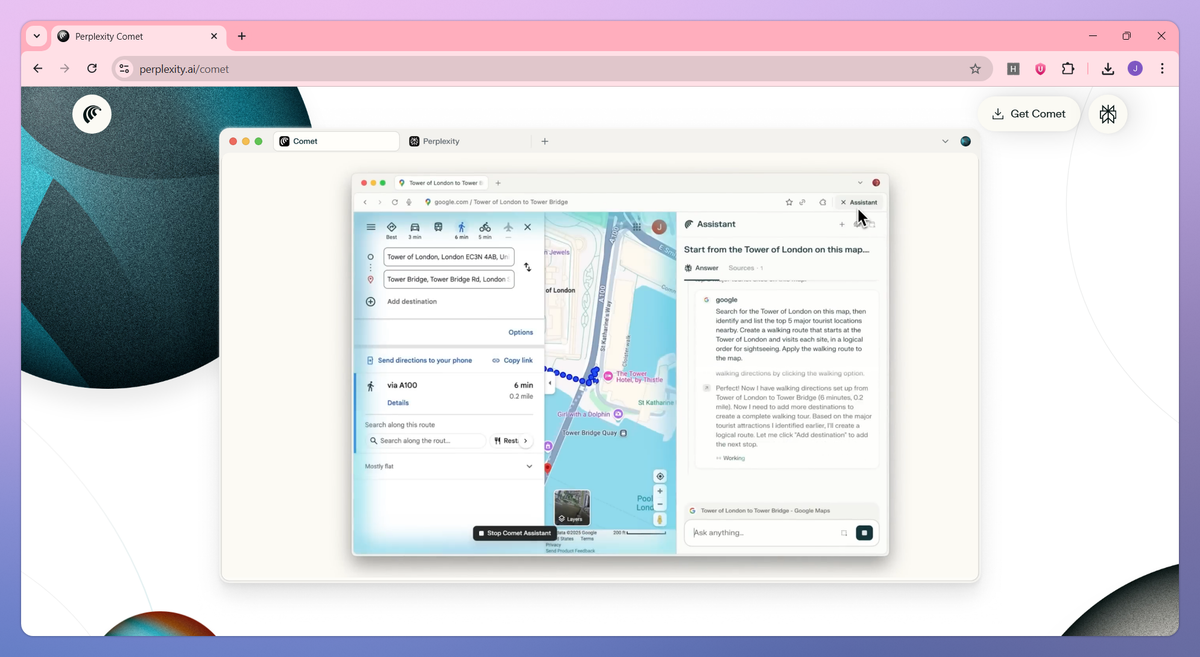This screenshot has height=657, width=1200.
Task: Click the X Assistant button in Comet toolbar
Action: [859, 202]
